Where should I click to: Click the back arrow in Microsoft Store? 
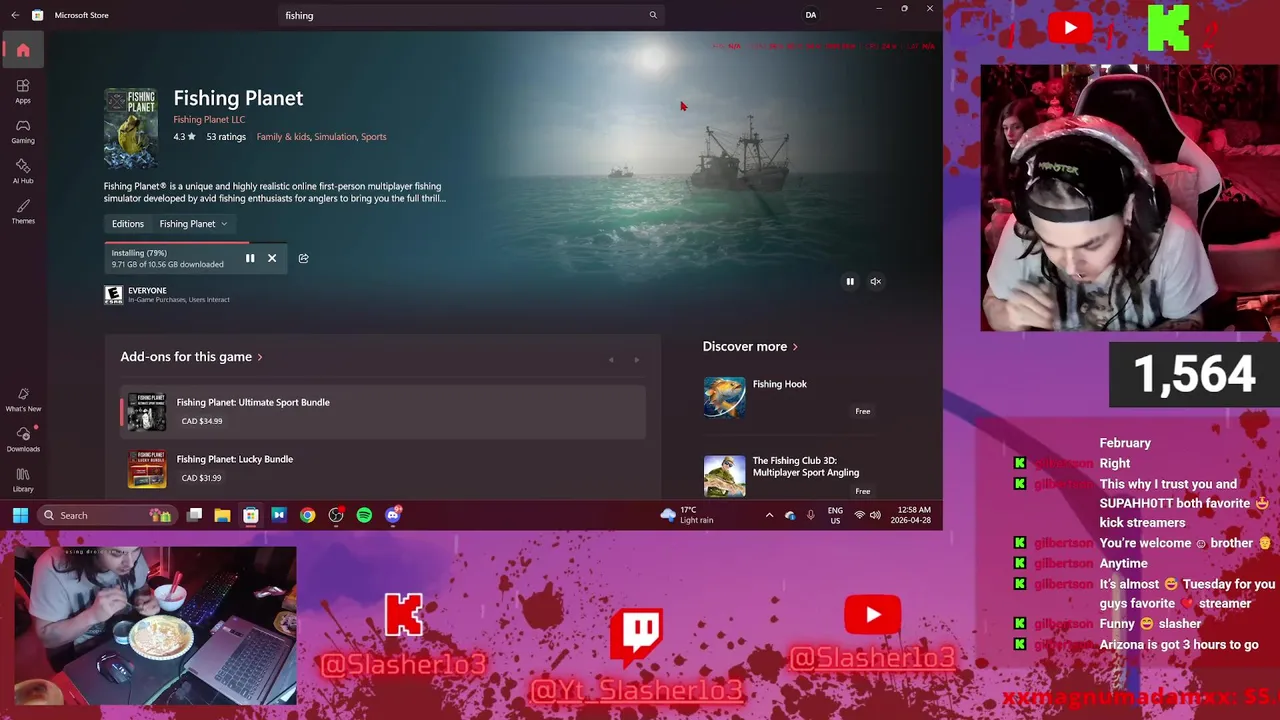tap(15, 15)
